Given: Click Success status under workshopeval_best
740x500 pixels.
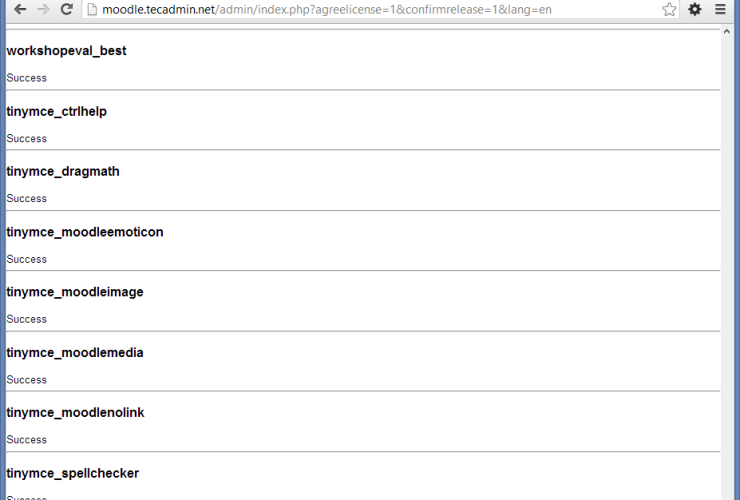Looking at the screenshot, I should click(27, 78).
